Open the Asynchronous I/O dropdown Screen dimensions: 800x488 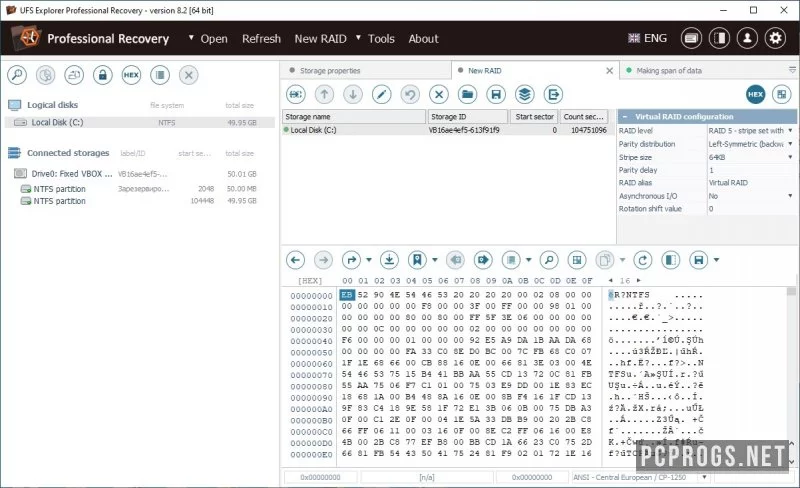pos(790,196)
